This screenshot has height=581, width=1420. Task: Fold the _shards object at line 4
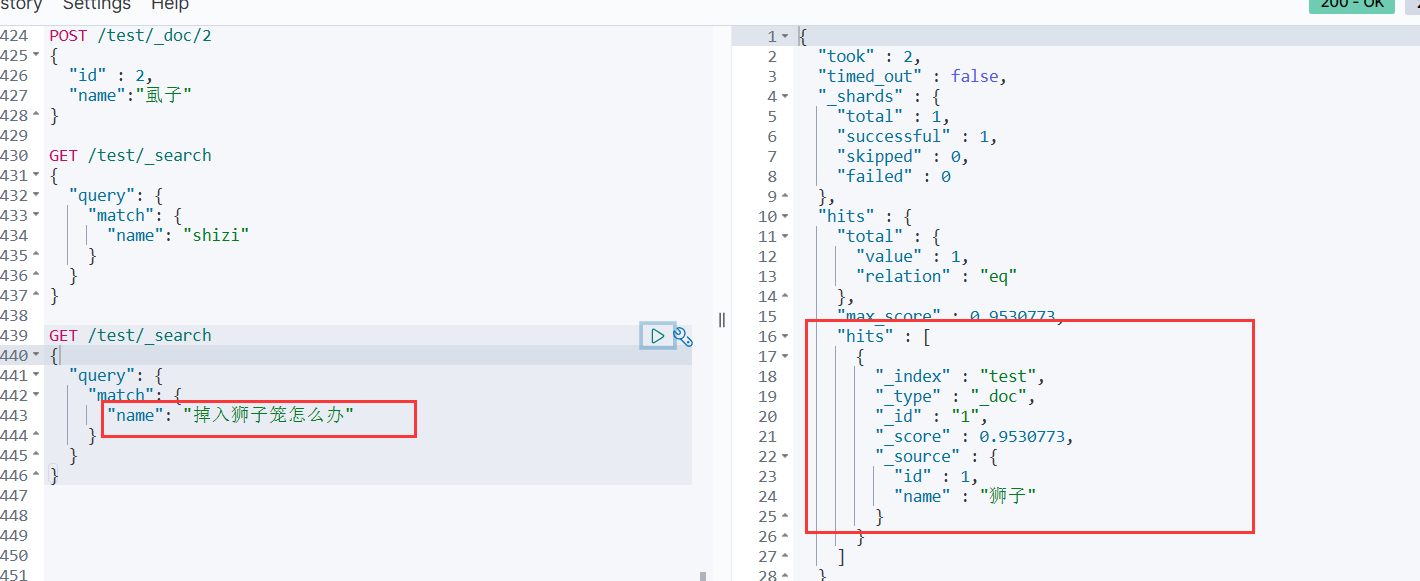785,96
